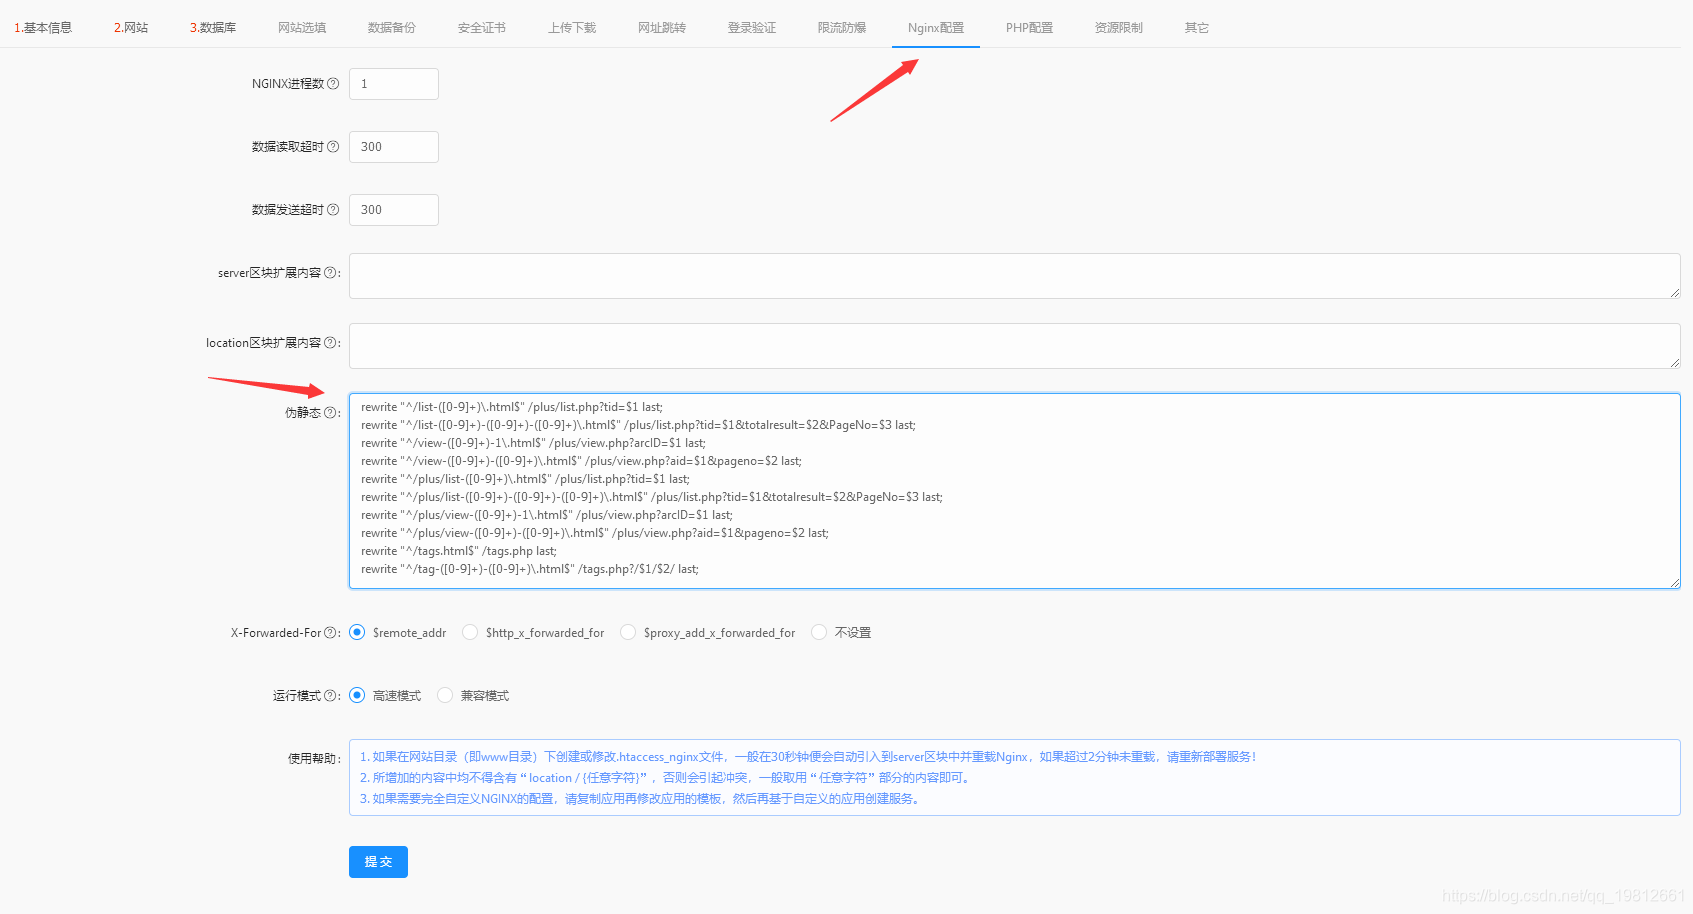The width and height of the screenshot is (1693, 914).
Task: Click rewrite line for /tags.html$
Action: tap(459, 551)
